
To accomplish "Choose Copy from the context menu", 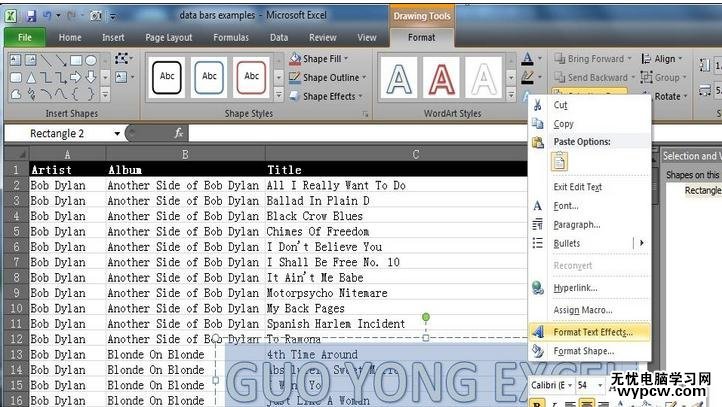I will click(x=589, y=124).
